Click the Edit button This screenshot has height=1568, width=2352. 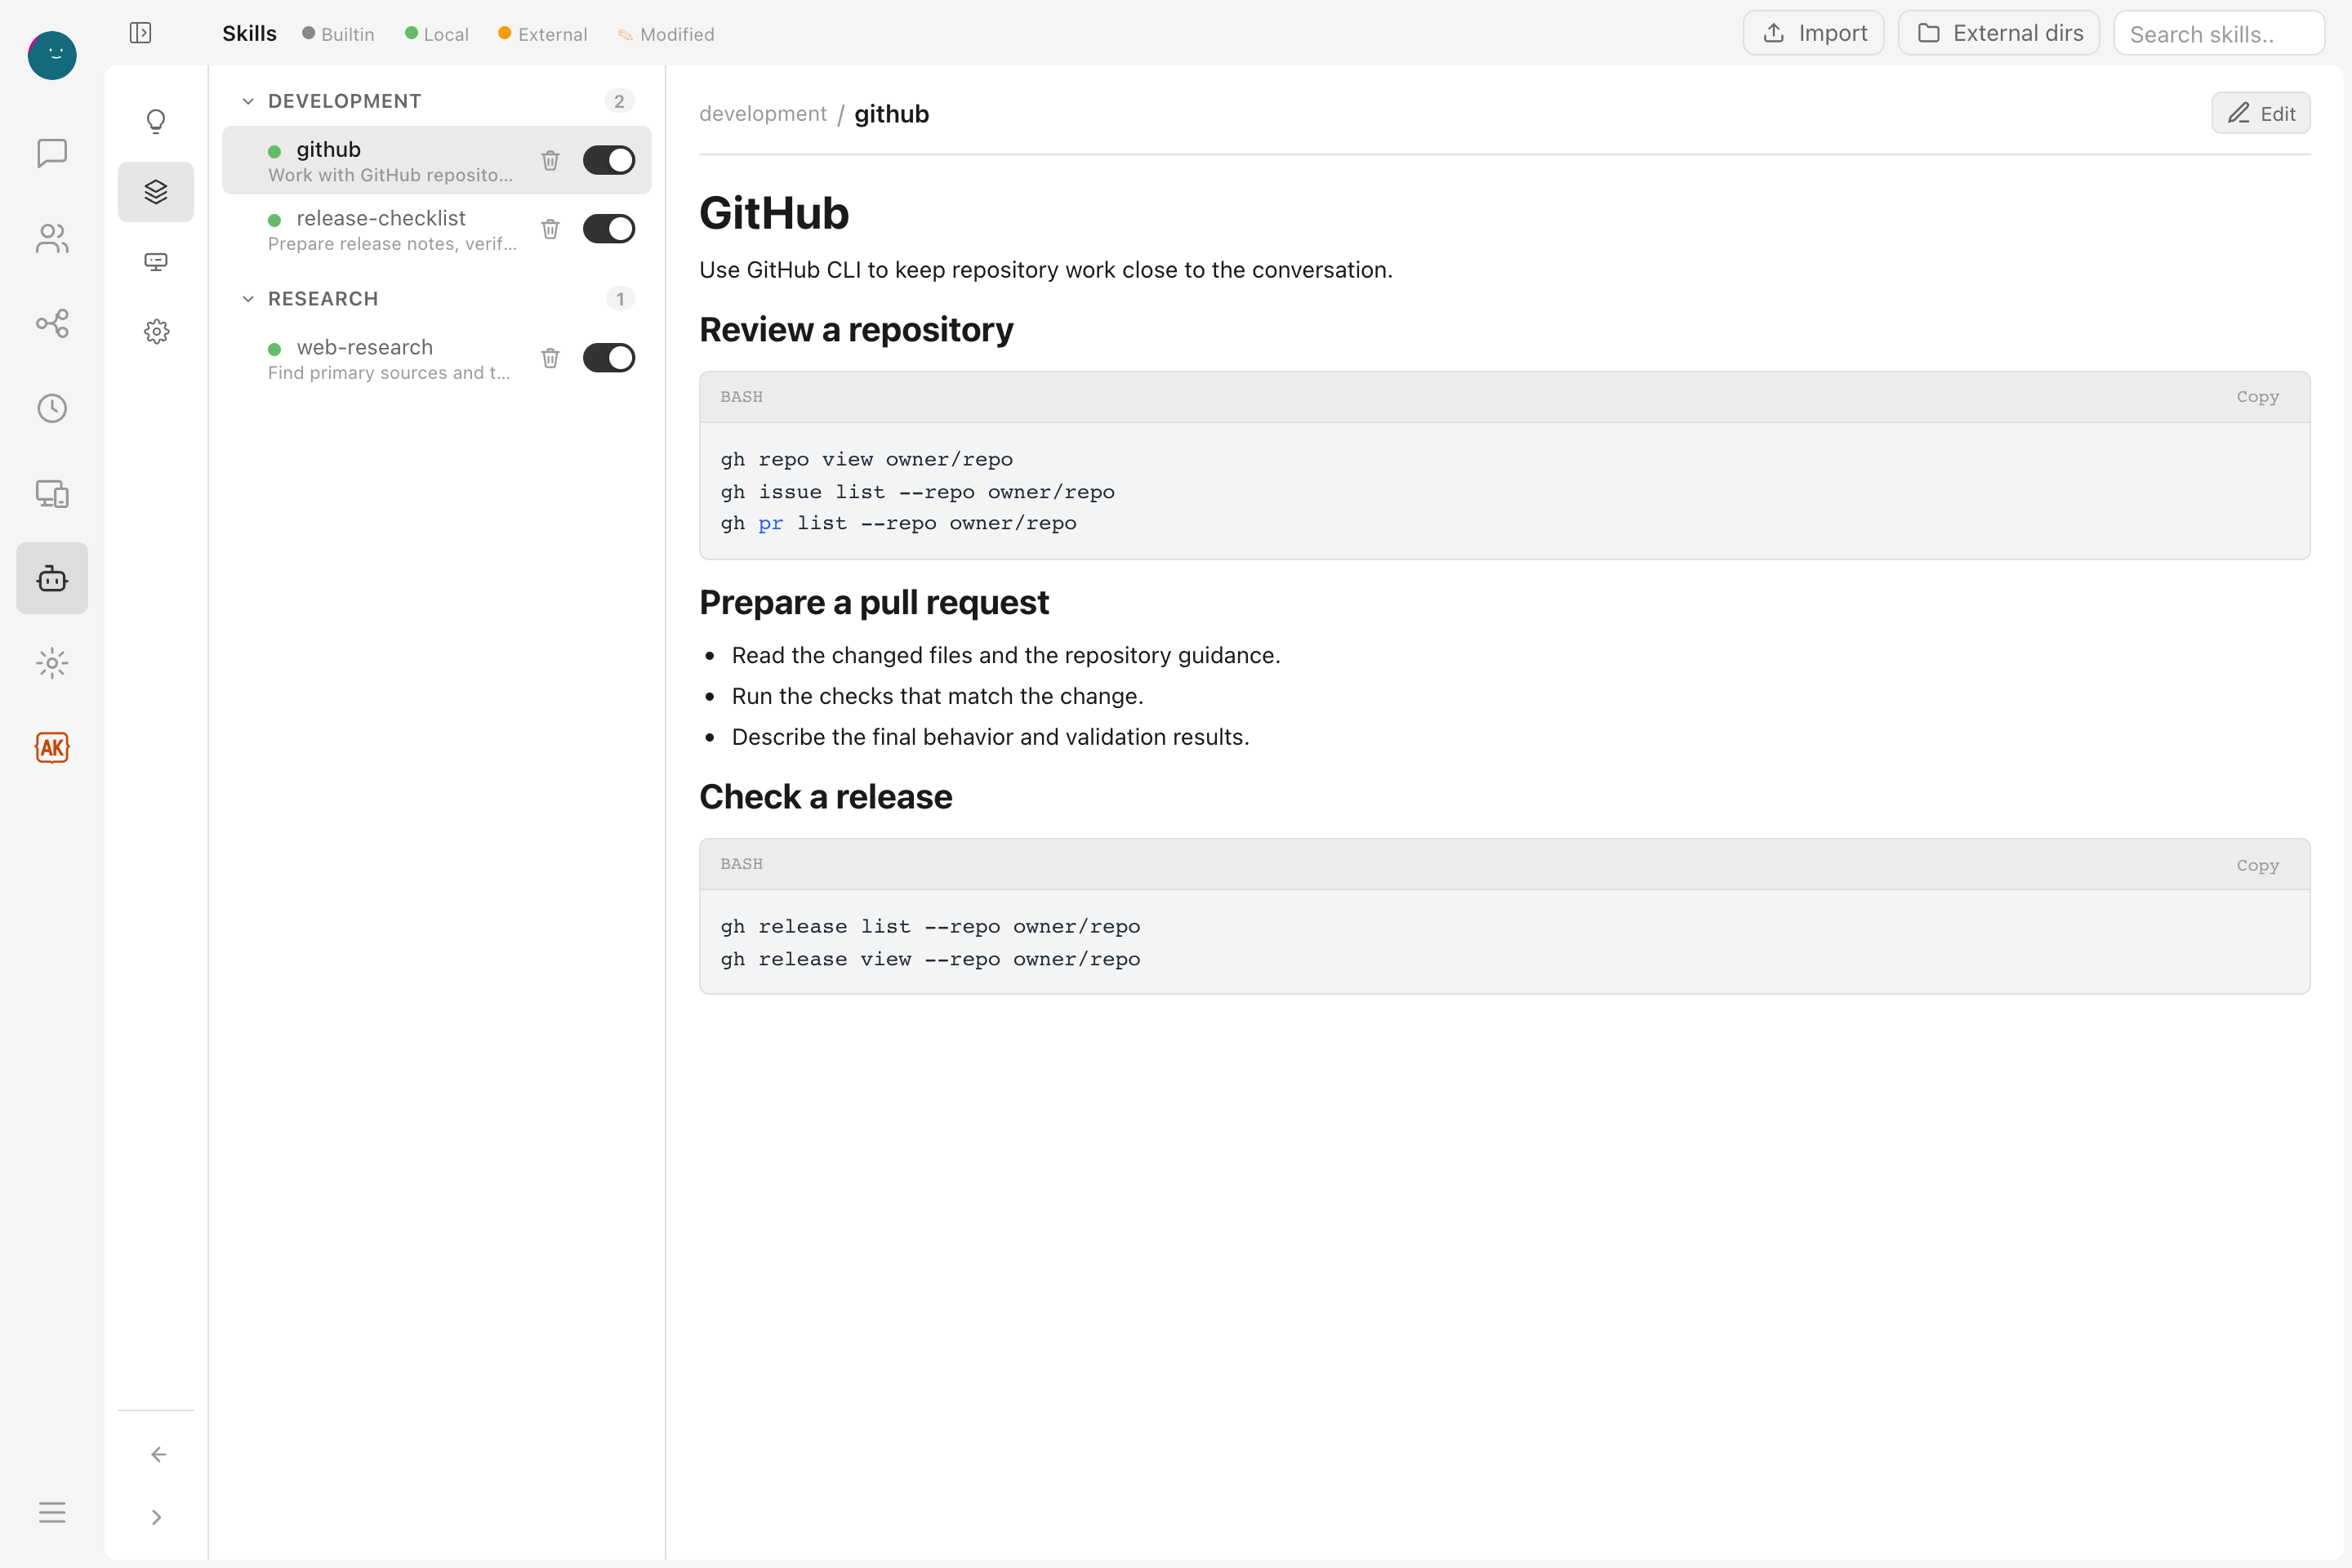pyautogui.click(x=2261, y=113)
